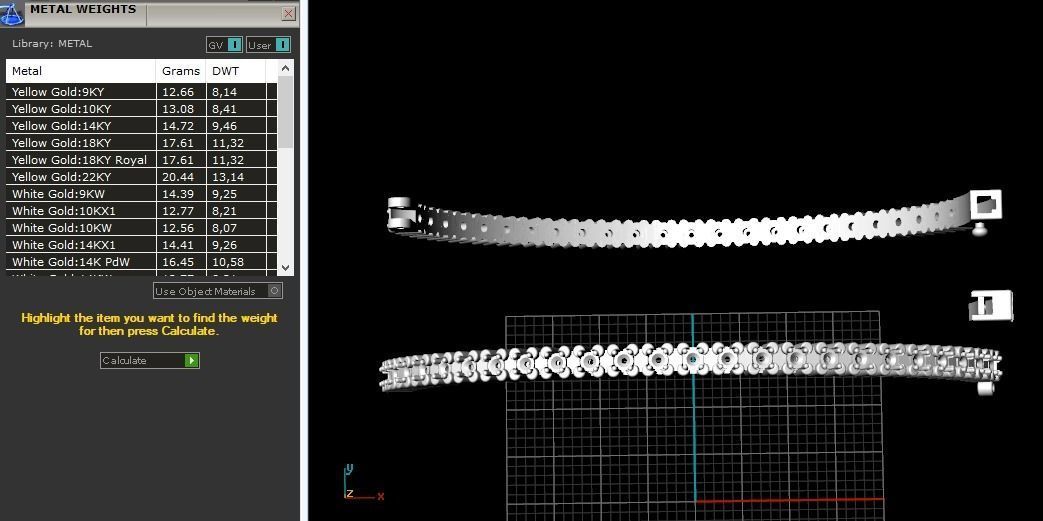Click the 12.66 grams value
Image resolution: width=1043 pixels, height=521 pixels.
tap(178, 92)
